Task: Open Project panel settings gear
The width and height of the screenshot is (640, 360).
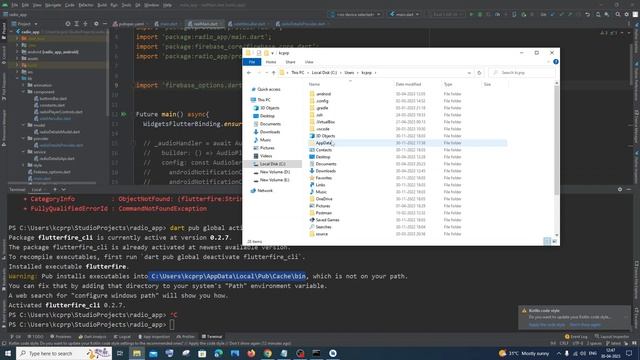Action: pyautogui.click(x=96, y=24)
